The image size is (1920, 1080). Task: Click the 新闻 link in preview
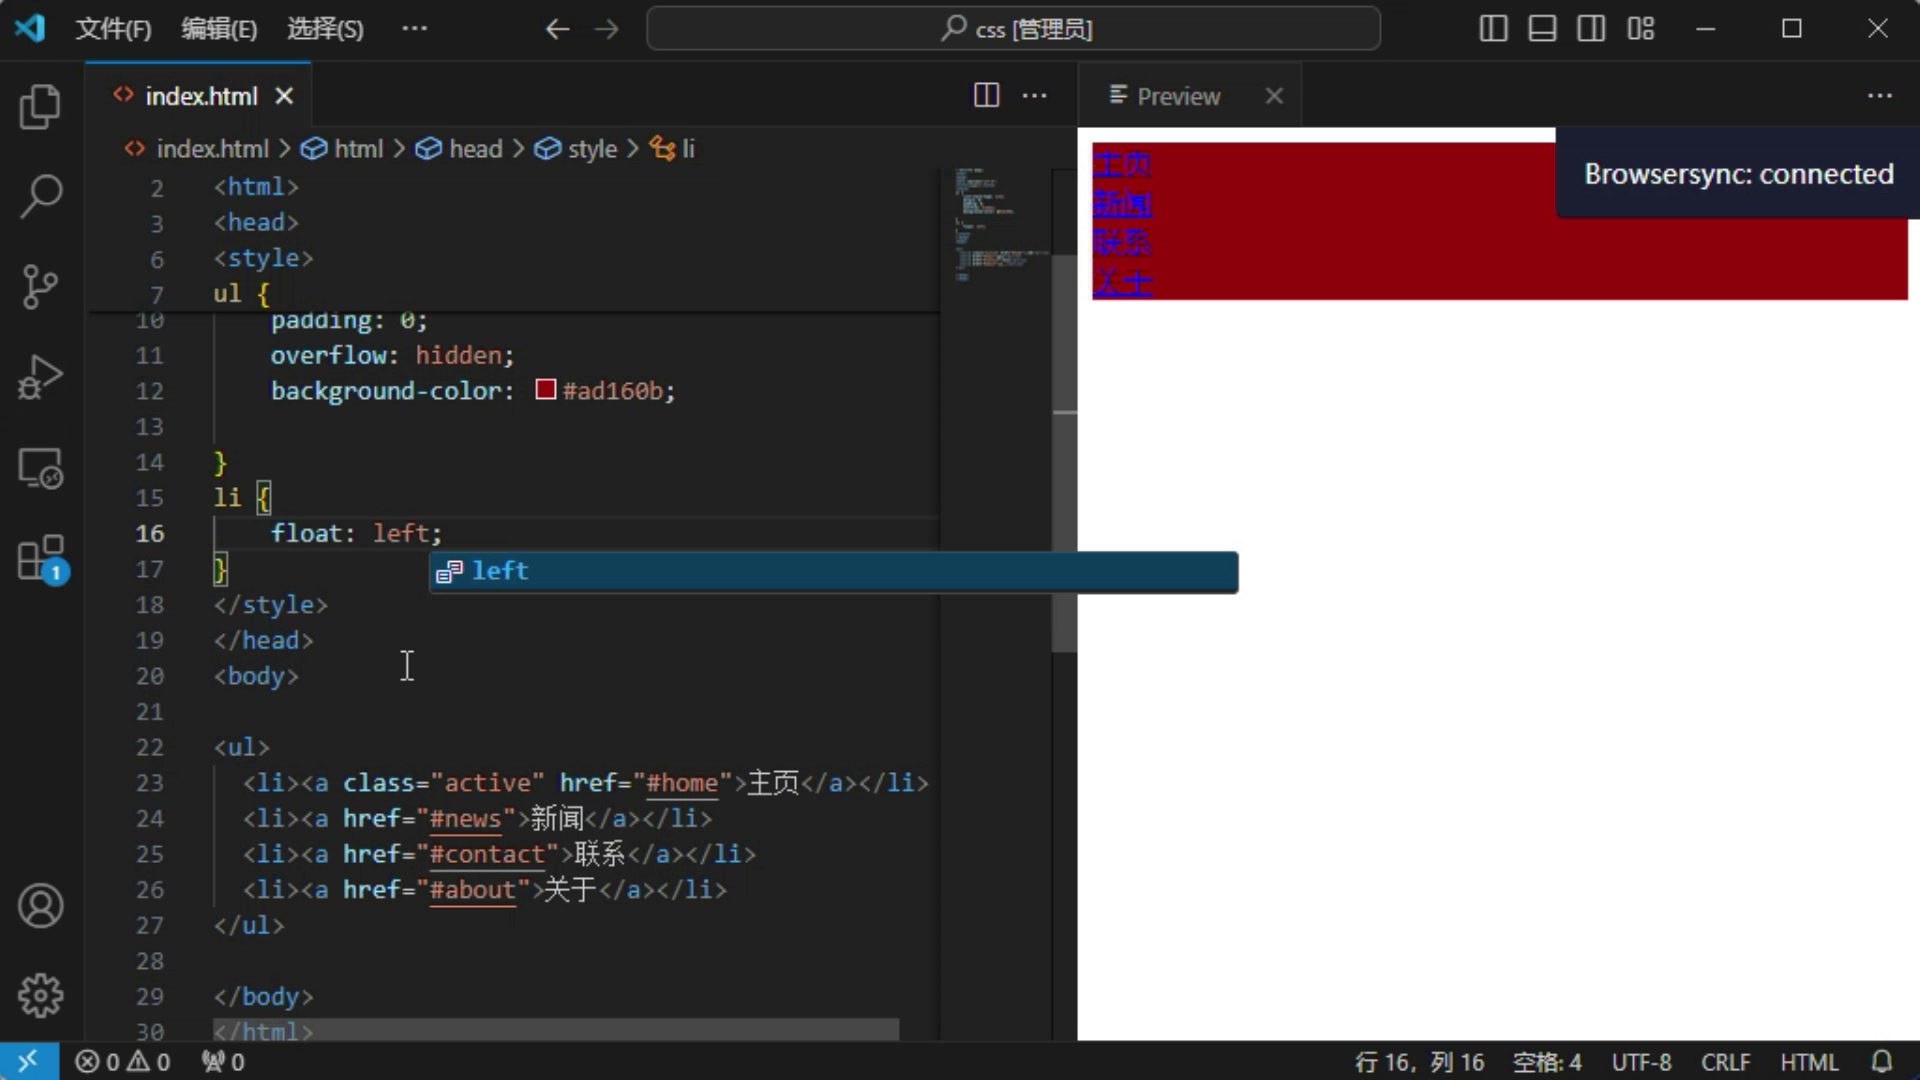1121,204
